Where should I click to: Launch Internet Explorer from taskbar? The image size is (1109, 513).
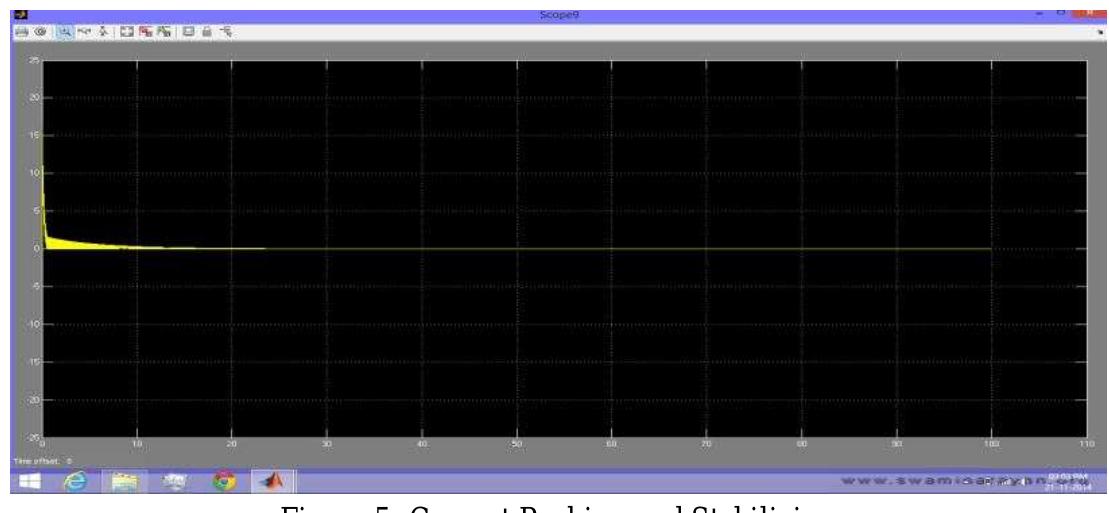[76, 481]
